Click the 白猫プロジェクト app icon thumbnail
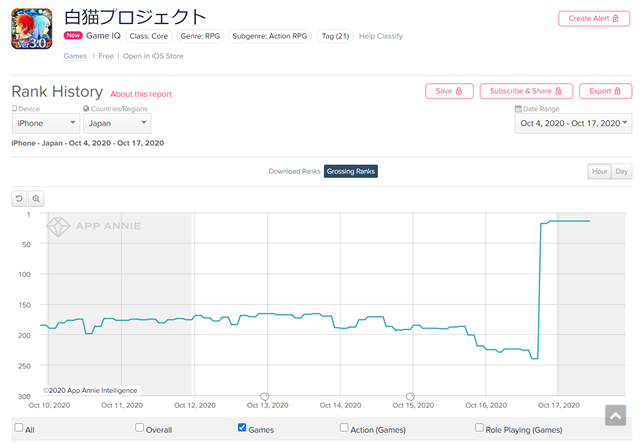Image resolution: width=640 pixels, height=443 pixels. coord(31,29)
